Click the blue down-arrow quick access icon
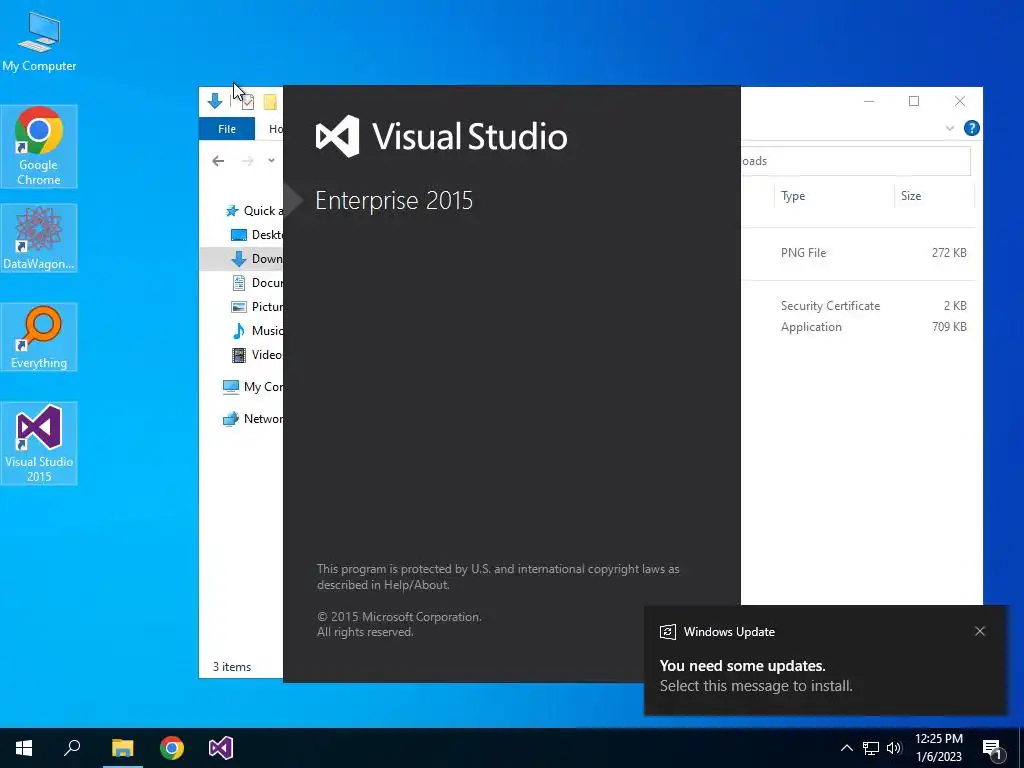This screenshot has width=1024, height=768. click(214, 101)
